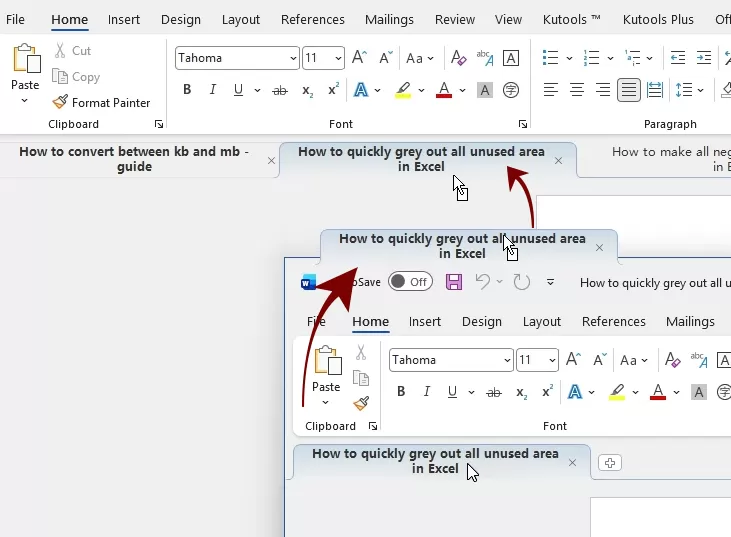Open bullets list dropdown in the back window
731x537 pixels.
click(569, 58)
